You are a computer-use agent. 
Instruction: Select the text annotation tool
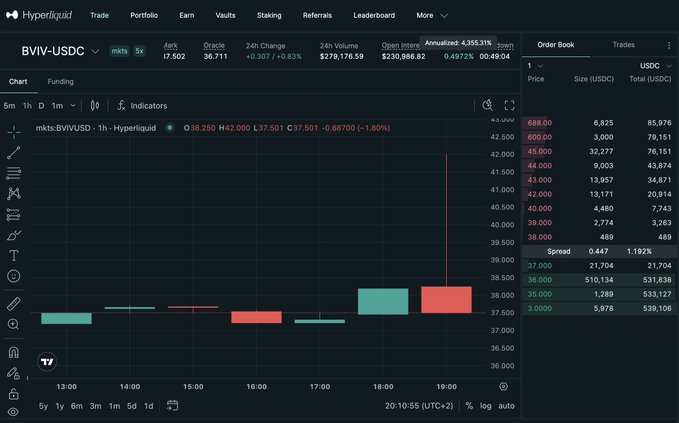[14, 255]
